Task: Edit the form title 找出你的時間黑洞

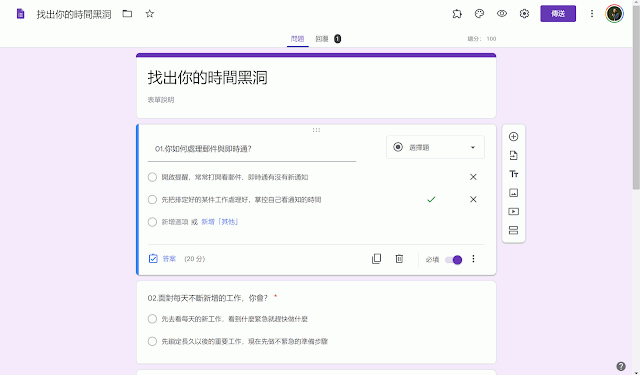Action: [208, 78]
